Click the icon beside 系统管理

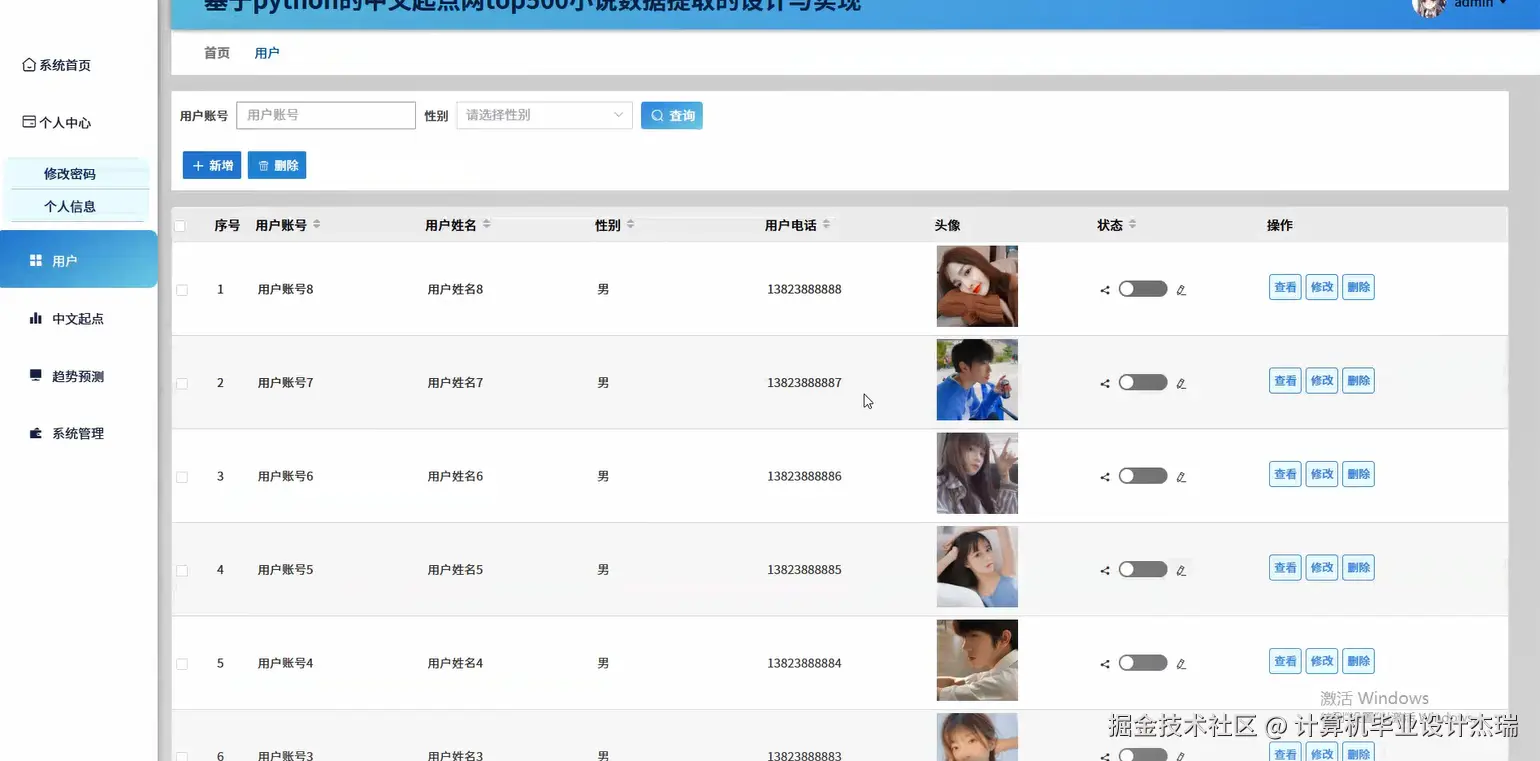[36, 434]
